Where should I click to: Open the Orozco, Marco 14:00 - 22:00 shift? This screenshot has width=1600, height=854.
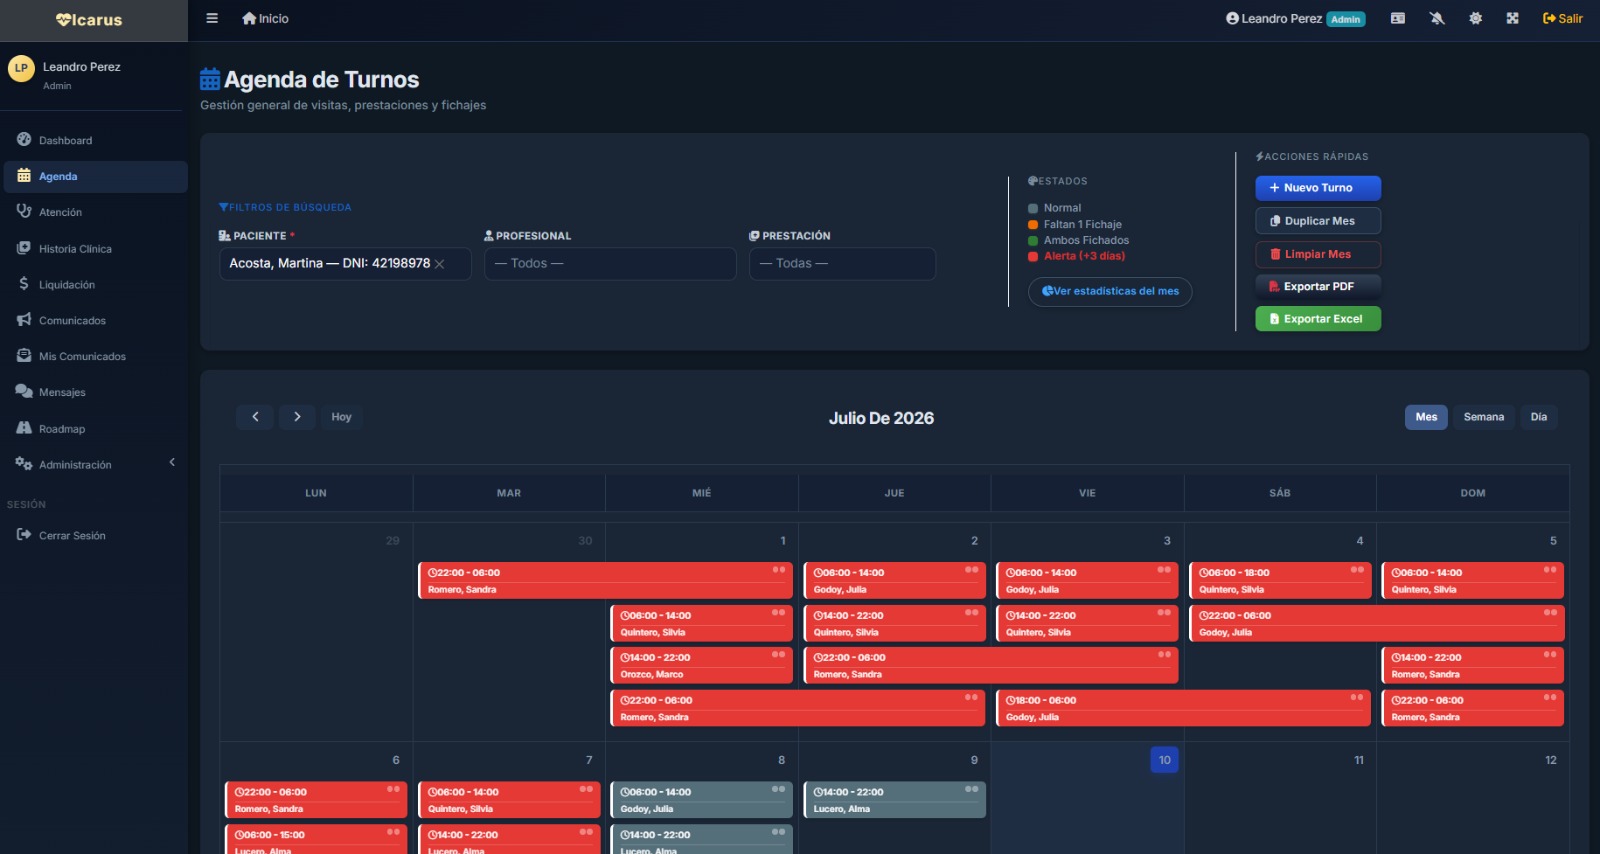pyautogui.click(x=701, y=666)
